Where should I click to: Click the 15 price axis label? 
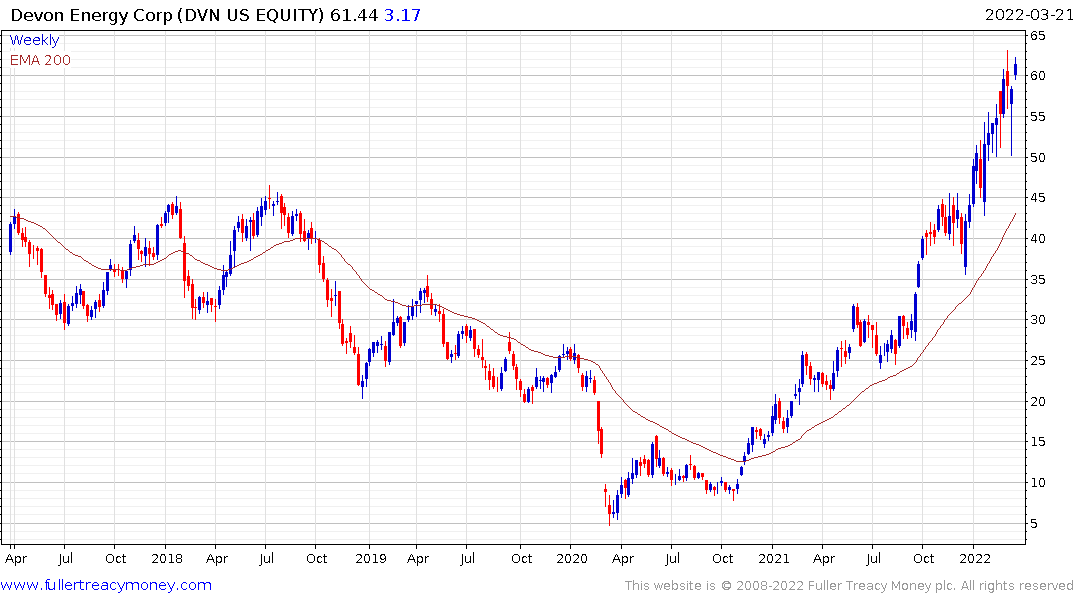(x=1037, y=442)
